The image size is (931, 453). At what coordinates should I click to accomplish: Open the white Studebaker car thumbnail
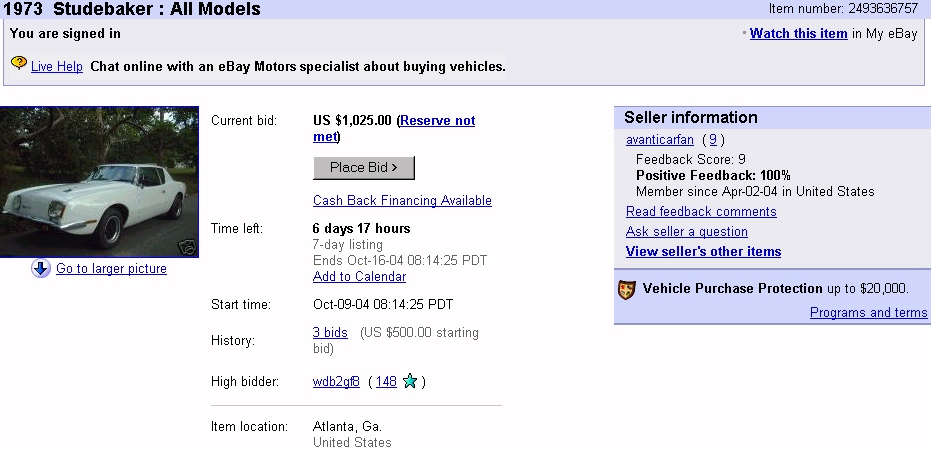click(x=100, y=181)
